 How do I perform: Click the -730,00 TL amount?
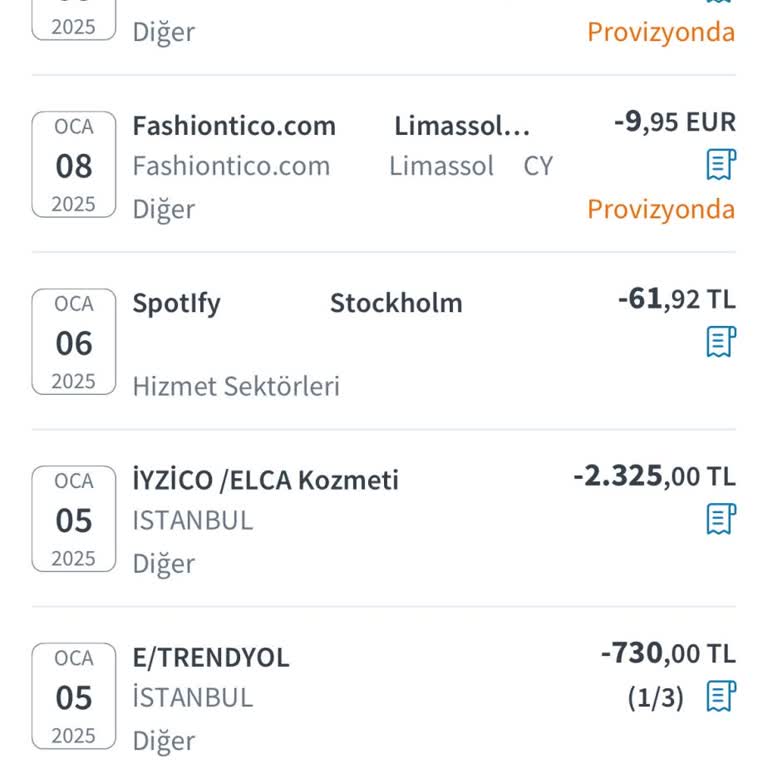click(x=668, y=654)
